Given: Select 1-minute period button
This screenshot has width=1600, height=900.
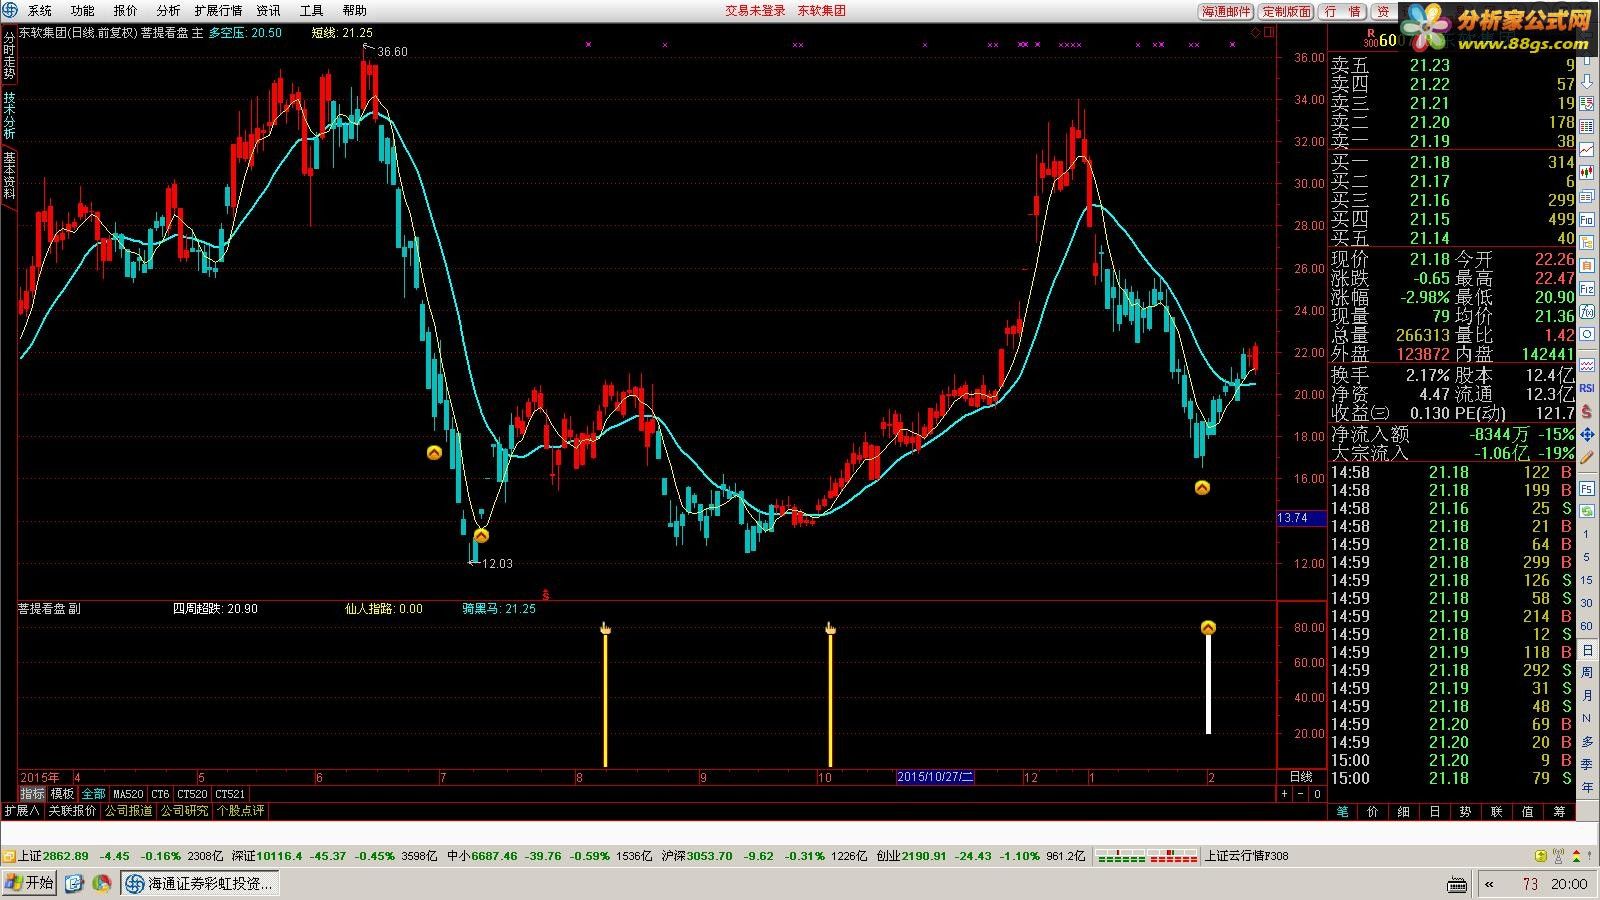Looking at the screenshot, I should click(x=1587, y=535).
